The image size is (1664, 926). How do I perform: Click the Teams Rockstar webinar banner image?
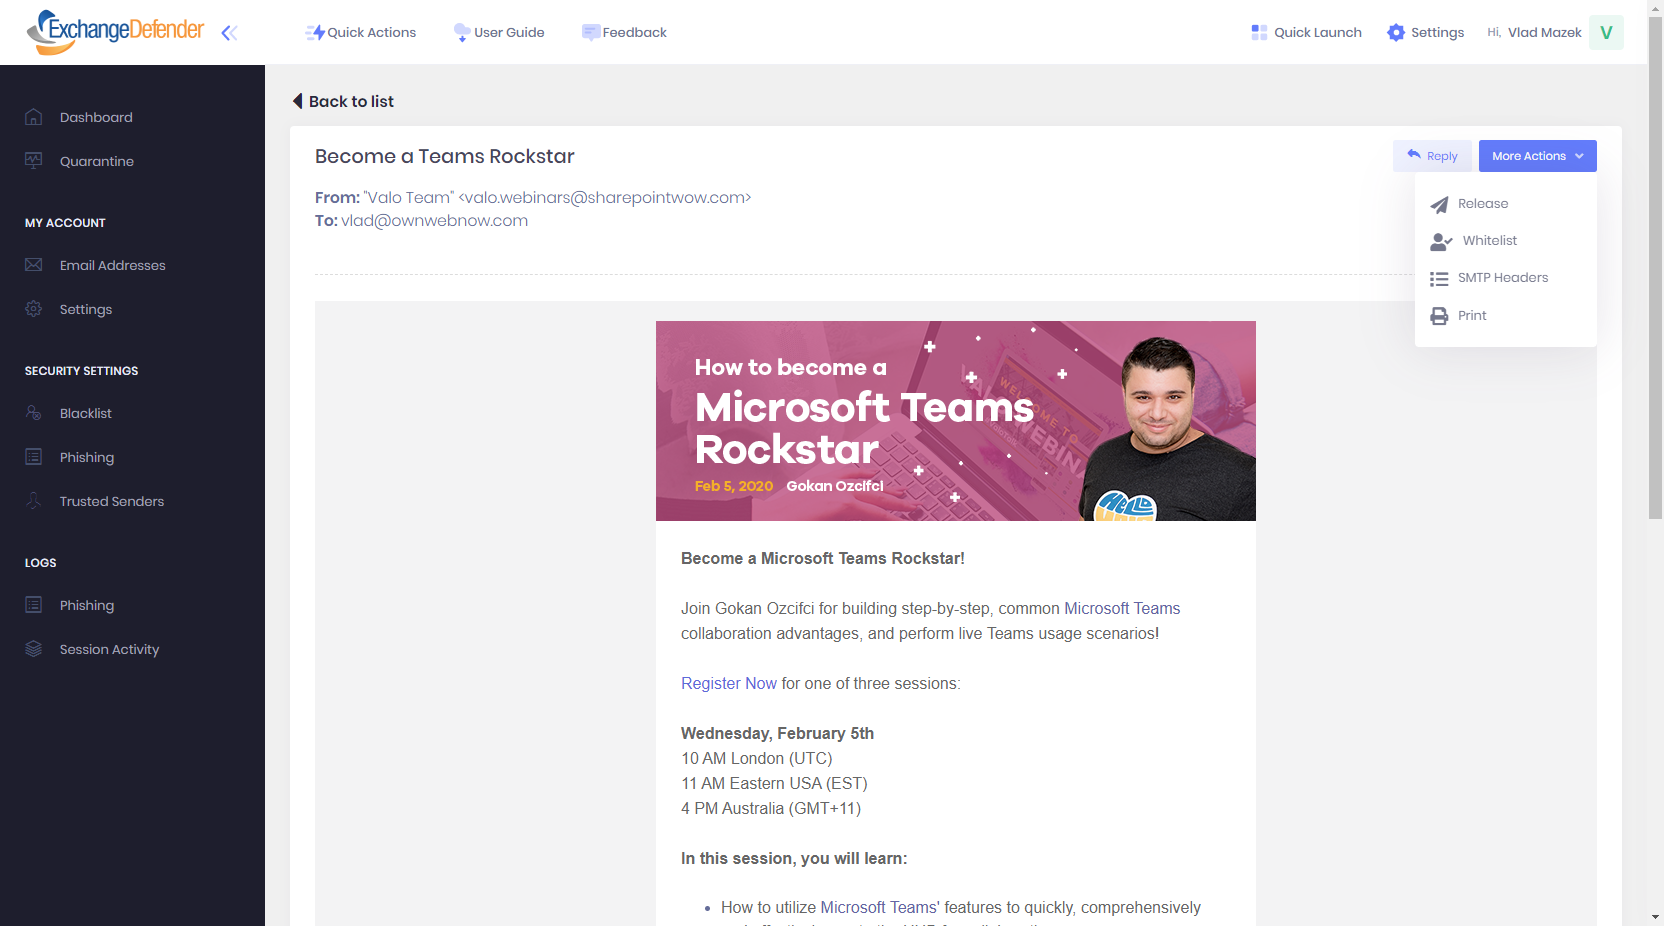click(x=955, y=421)
